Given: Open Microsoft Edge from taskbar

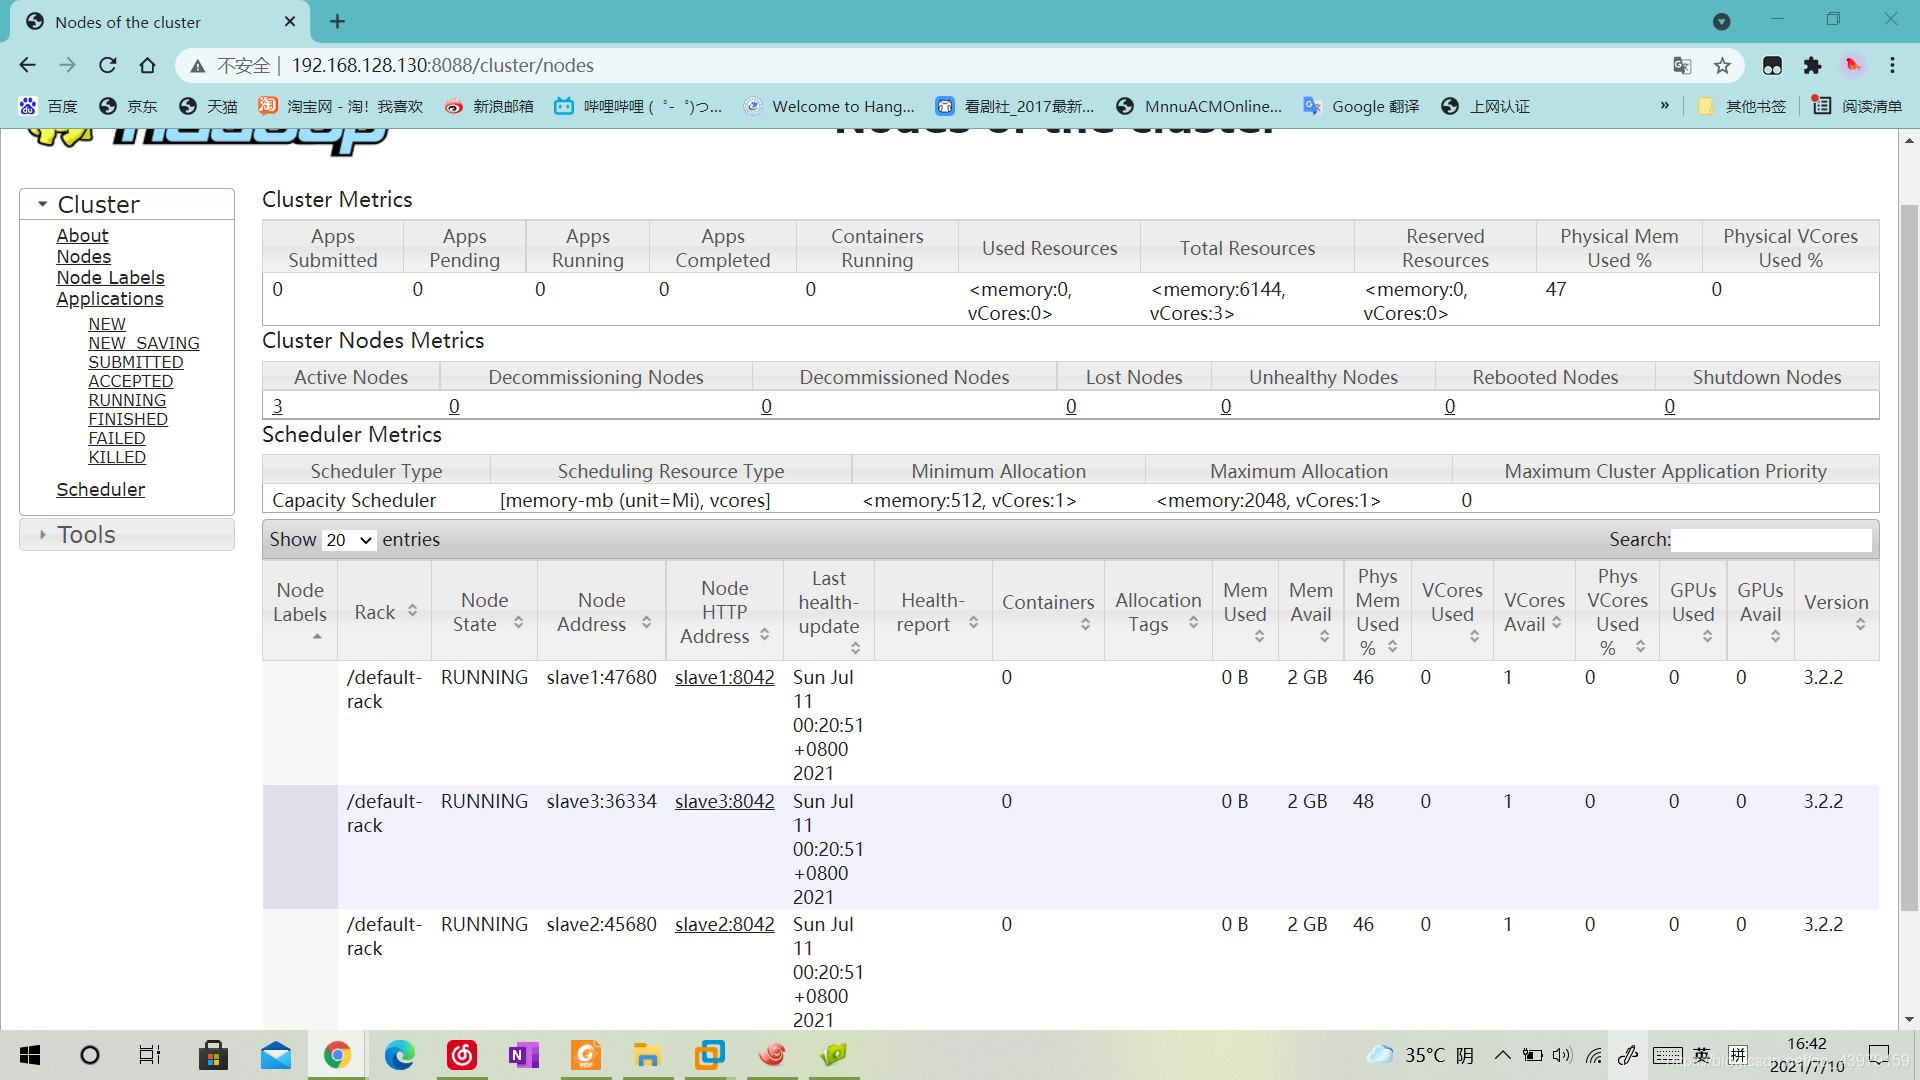Looking at the screenshot, I should pyautogui.click(x=399, y=1055).
